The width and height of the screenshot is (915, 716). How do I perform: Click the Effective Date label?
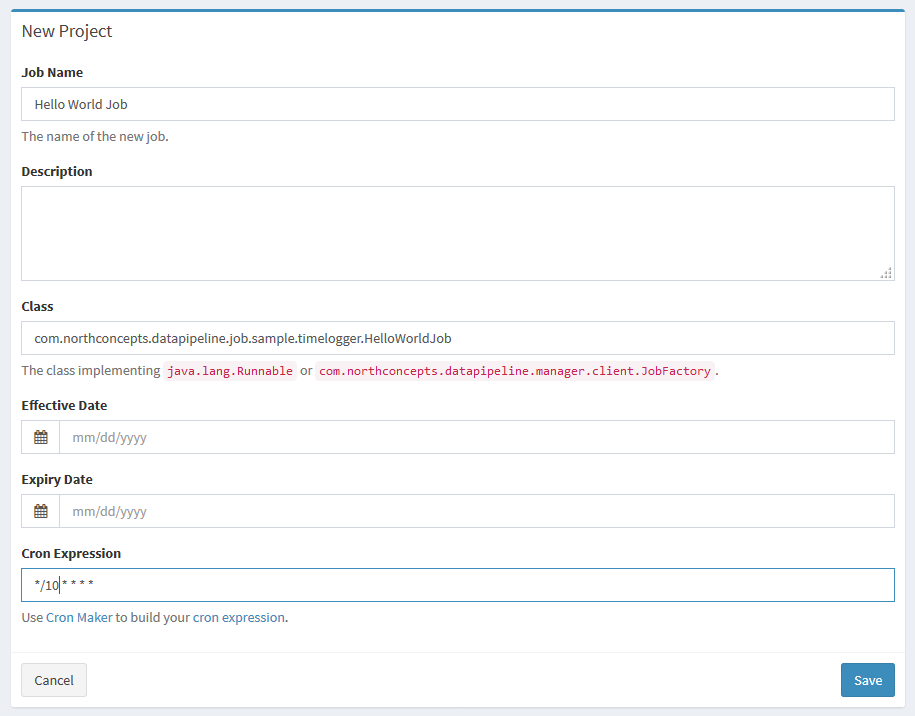click(x=64, y=406)
